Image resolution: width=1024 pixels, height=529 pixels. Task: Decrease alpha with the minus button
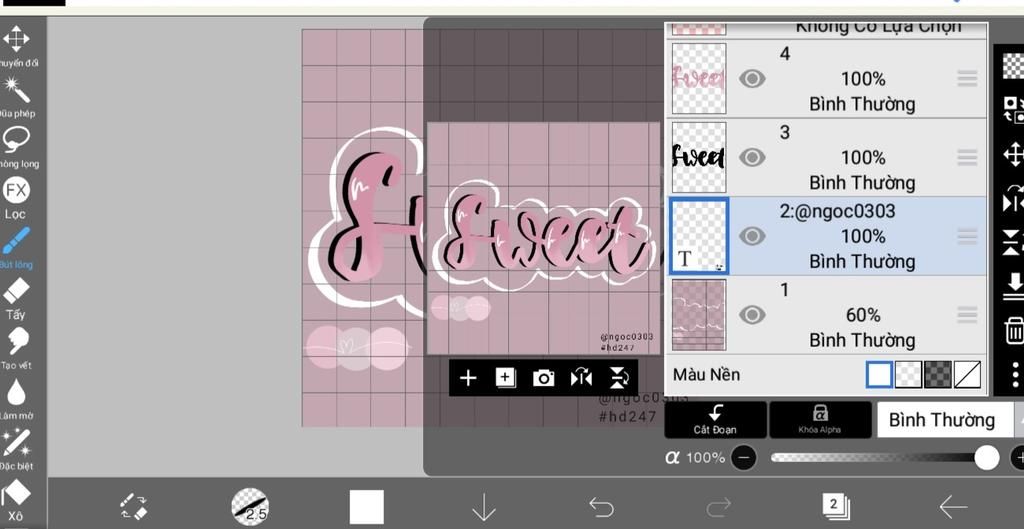(744, 458)
